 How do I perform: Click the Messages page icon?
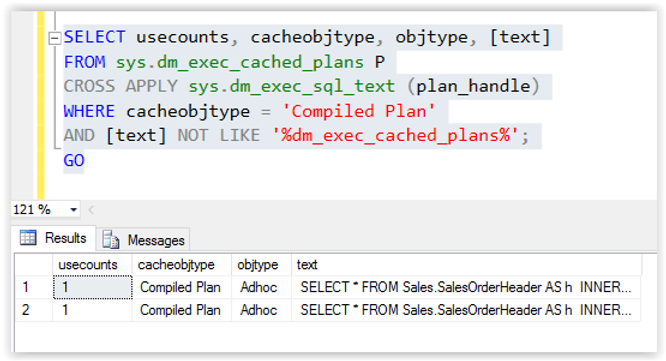coord(111,240)
